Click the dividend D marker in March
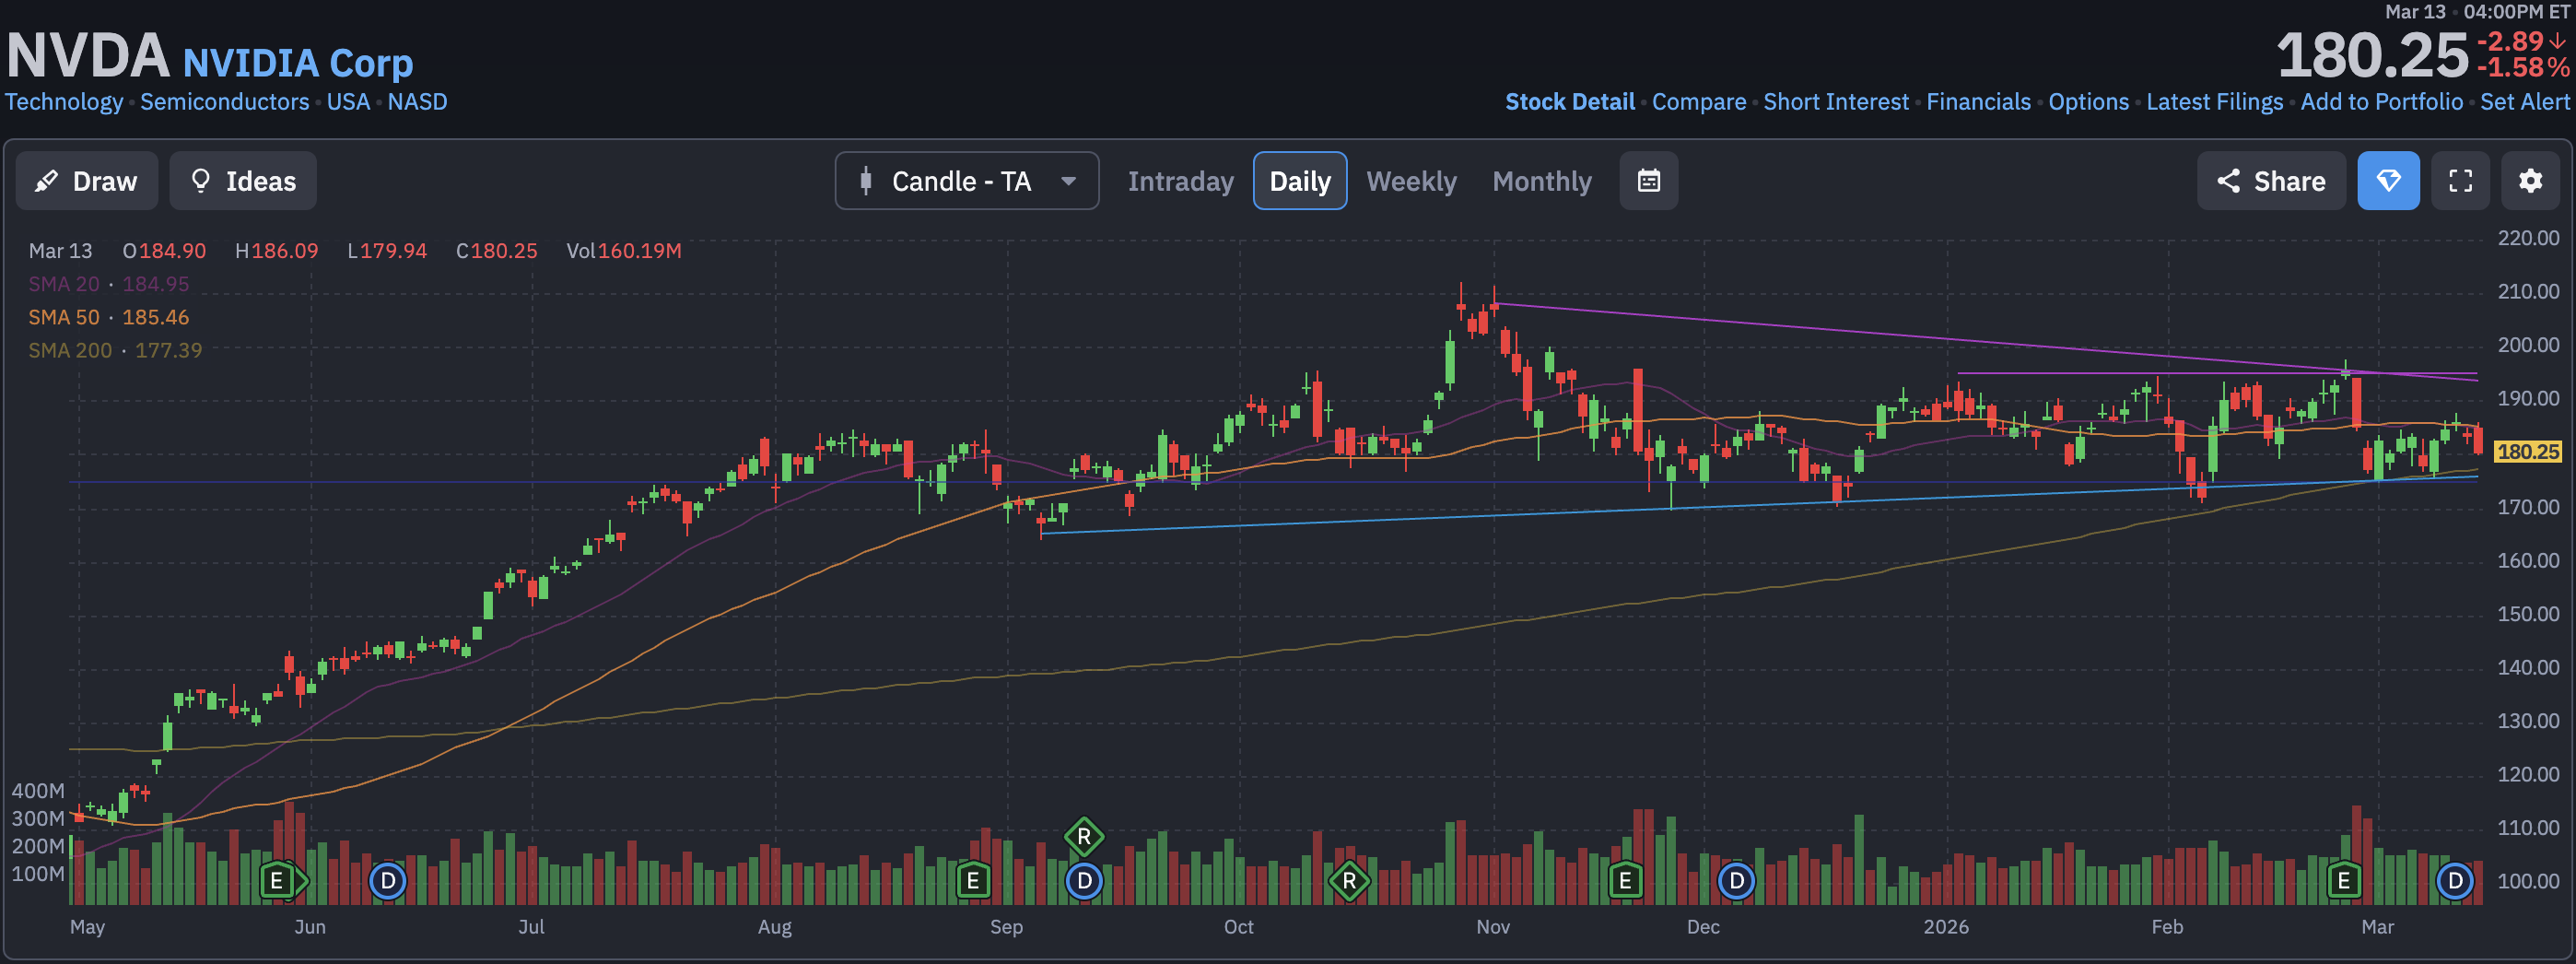Viewport: 2576px width, 964px height. (2455, 881)
